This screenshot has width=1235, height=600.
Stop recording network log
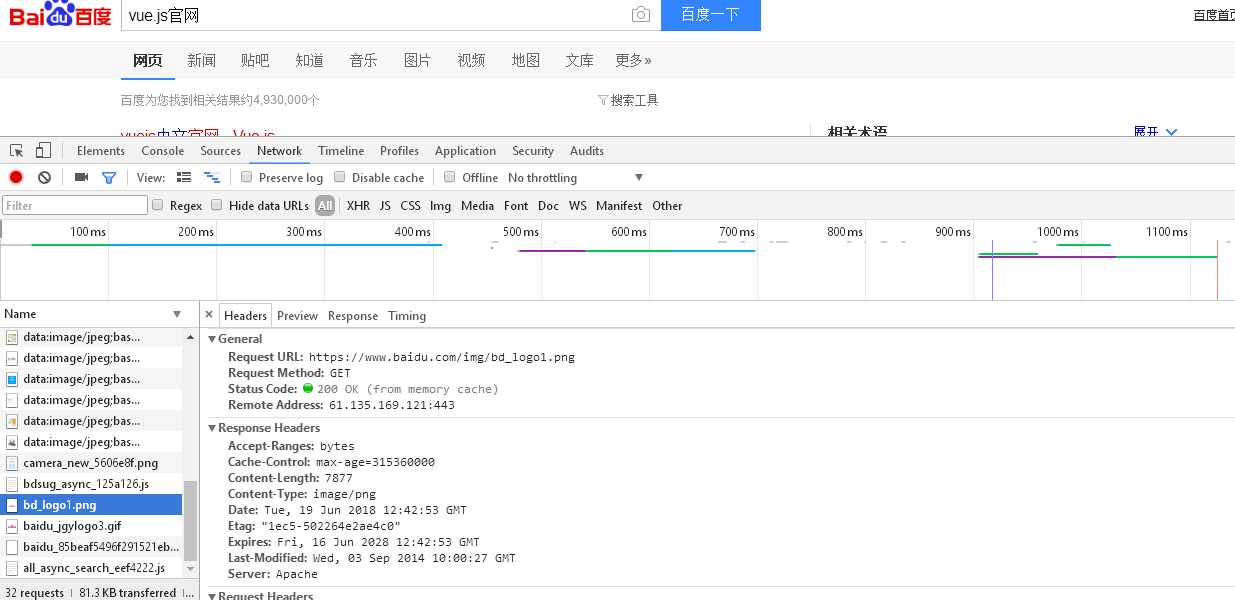(16, 177)
